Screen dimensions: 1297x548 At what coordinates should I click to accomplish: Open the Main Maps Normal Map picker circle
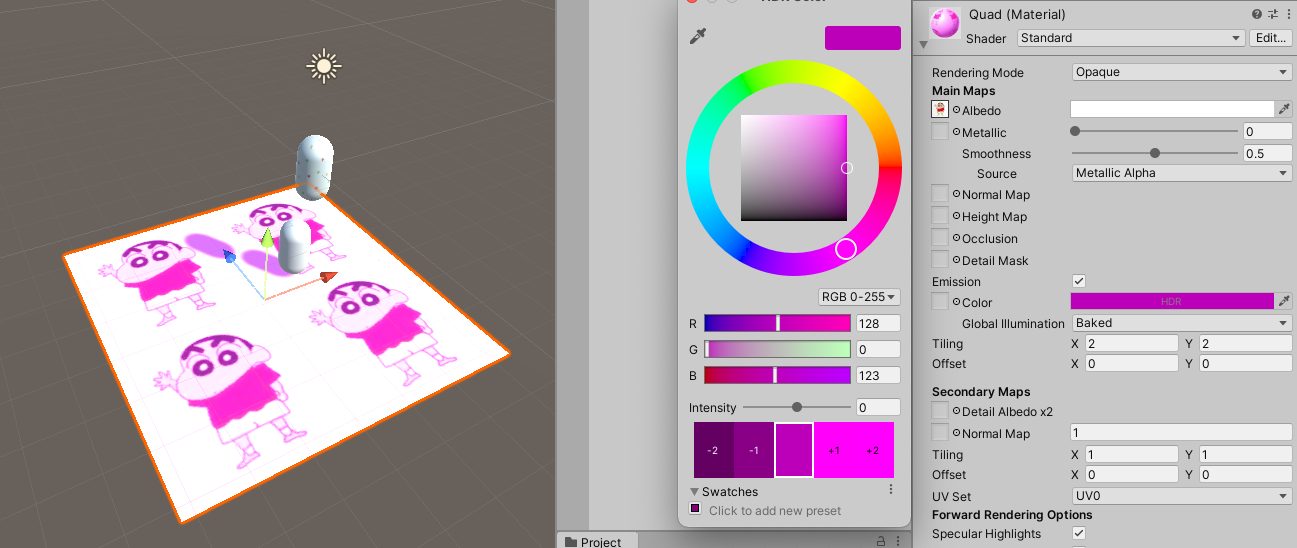coord(957,195)
